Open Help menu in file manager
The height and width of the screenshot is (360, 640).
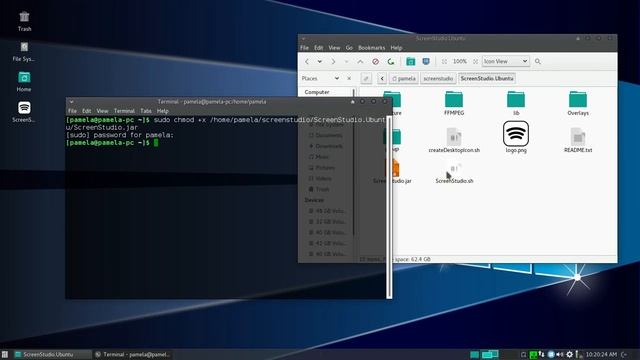coord(396,48)
